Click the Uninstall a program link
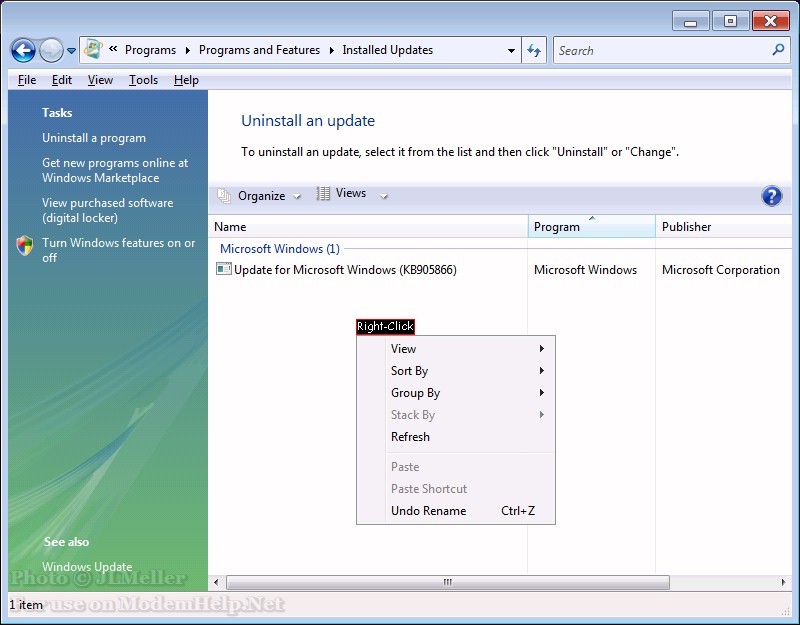The width and height of the screenshot is (800, 625). 94,138
